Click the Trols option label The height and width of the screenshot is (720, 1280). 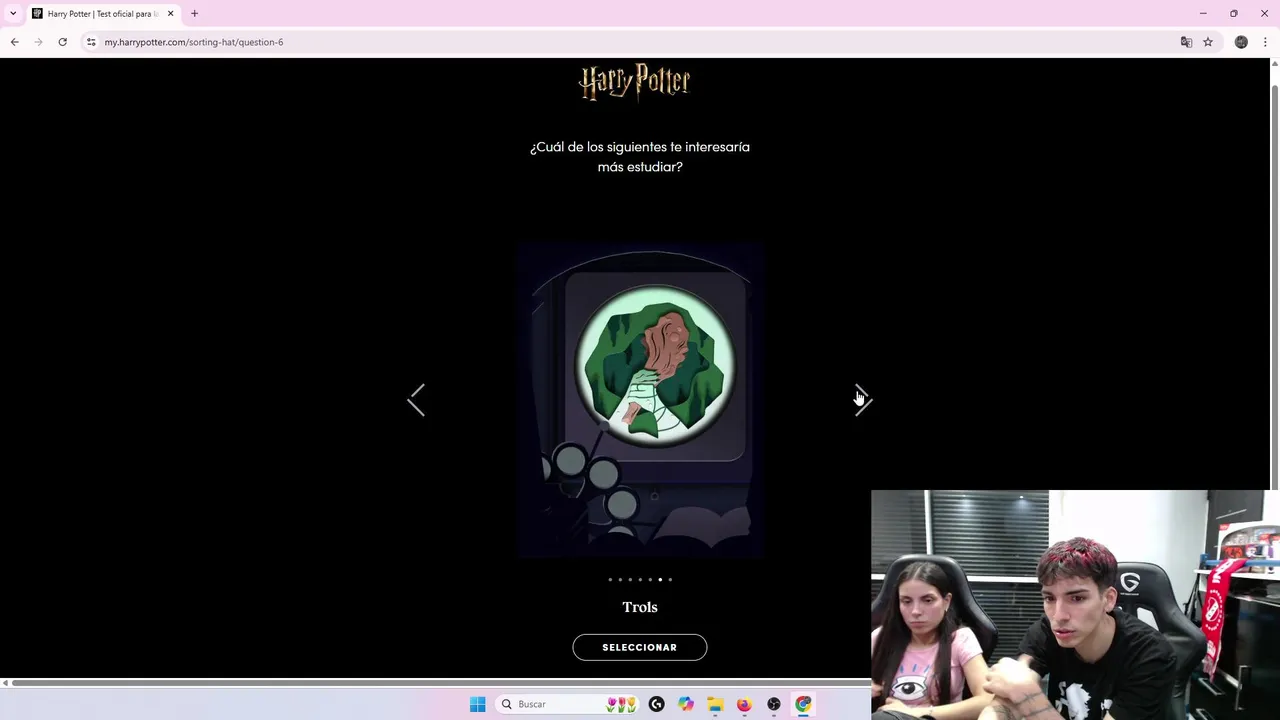pyautogui.click(x=640, y=607)
